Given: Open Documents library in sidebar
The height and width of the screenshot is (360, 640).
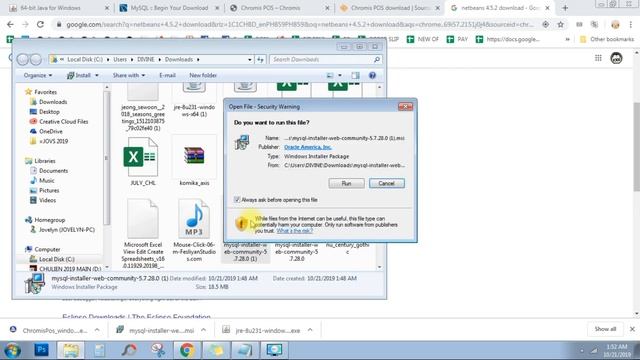Looking at the screenshot, I should (x=53, y=171).
